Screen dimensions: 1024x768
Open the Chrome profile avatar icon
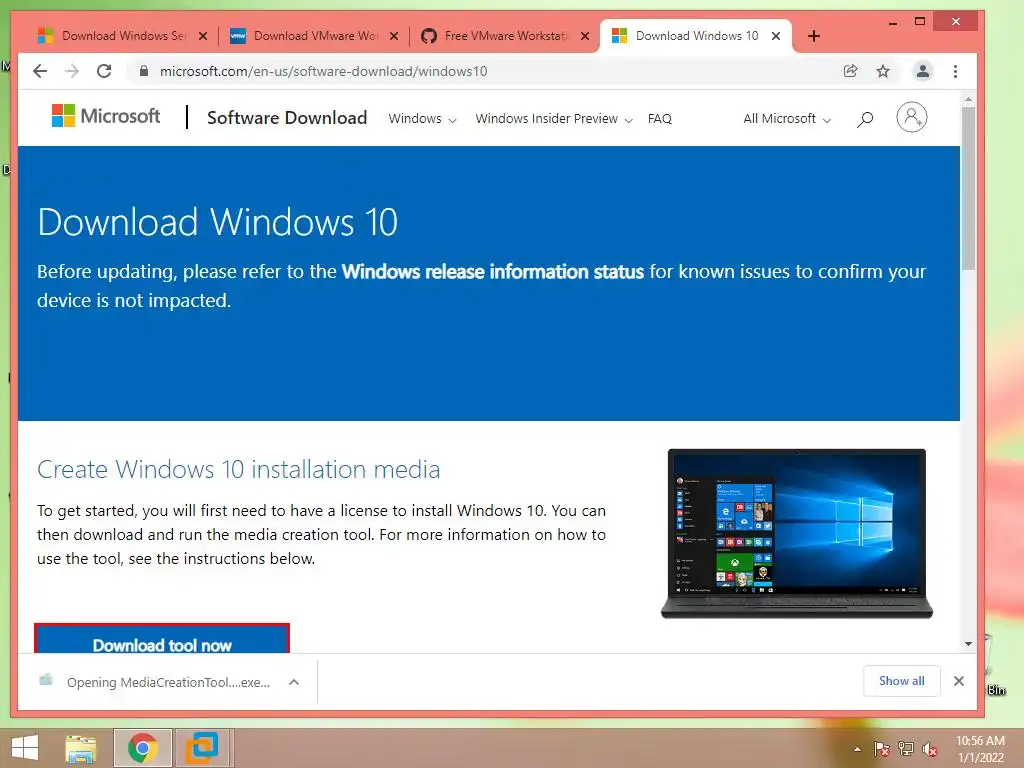(x=922, y=71)
